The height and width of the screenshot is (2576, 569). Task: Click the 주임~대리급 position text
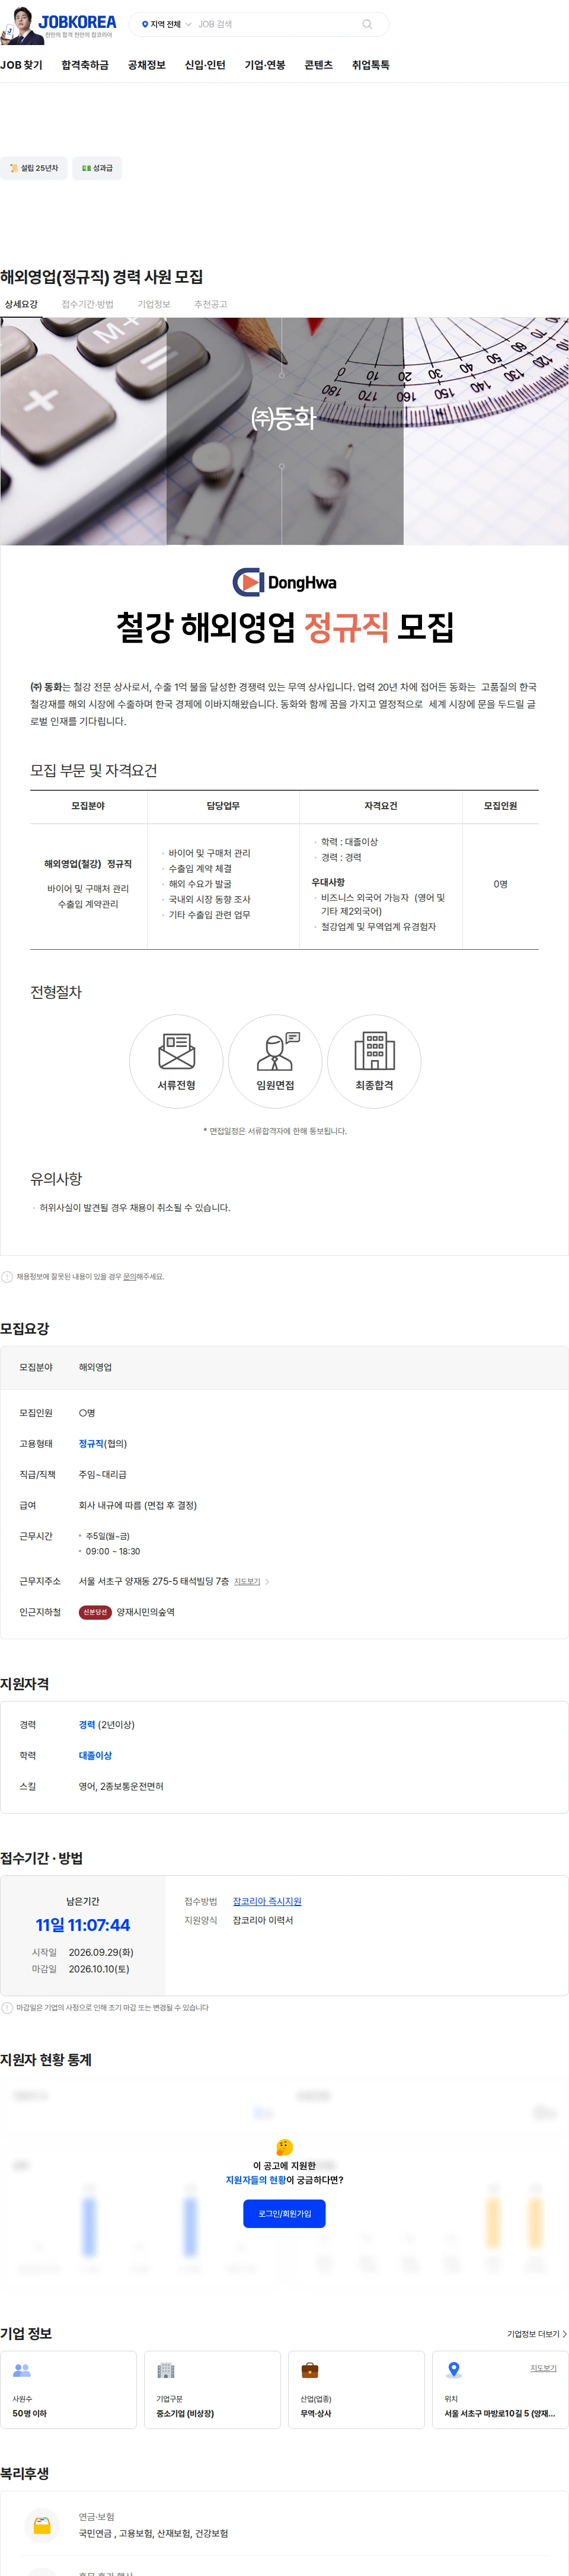click(x=103, y=1475)
